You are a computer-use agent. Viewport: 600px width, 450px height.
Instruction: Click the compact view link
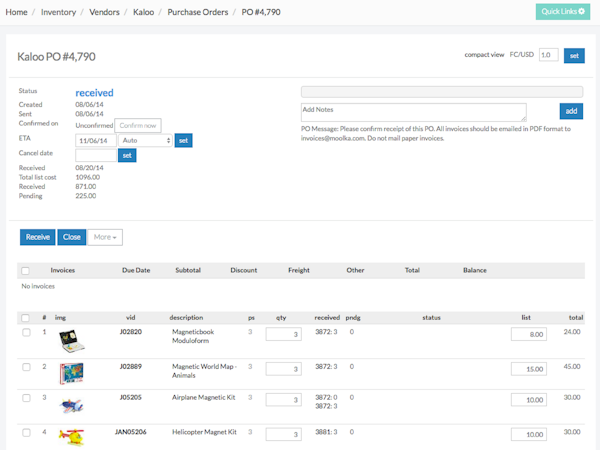coord(484,55)
